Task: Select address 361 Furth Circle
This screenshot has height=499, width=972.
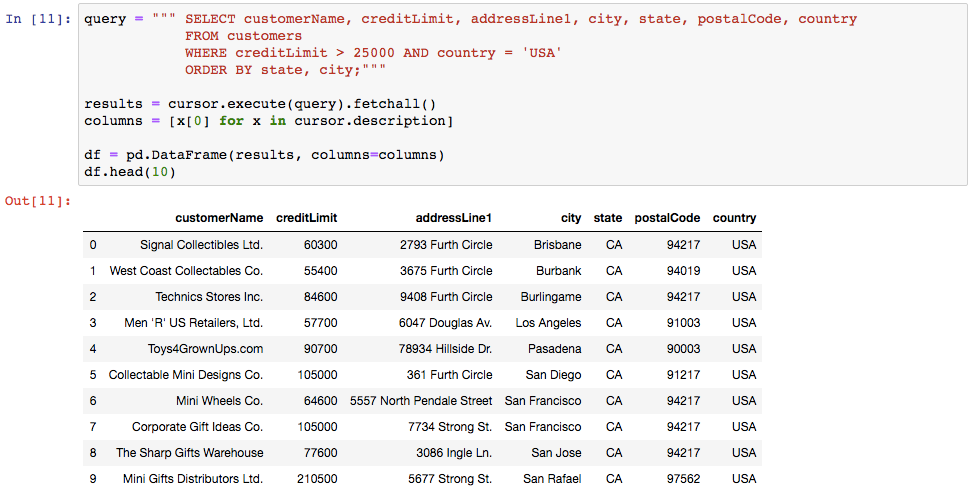Action: (449, 375)
